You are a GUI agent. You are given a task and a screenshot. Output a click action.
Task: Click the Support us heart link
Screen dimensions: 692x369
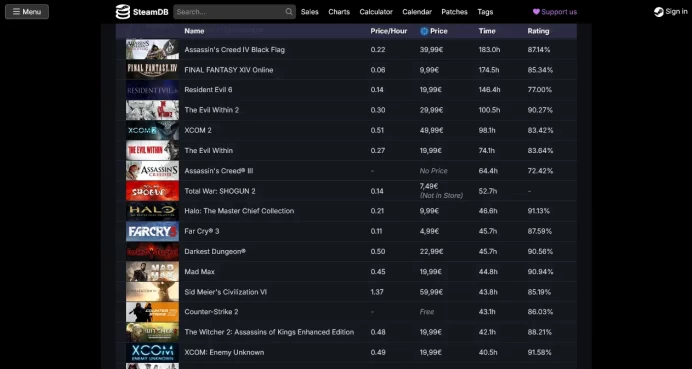(555, 12)
